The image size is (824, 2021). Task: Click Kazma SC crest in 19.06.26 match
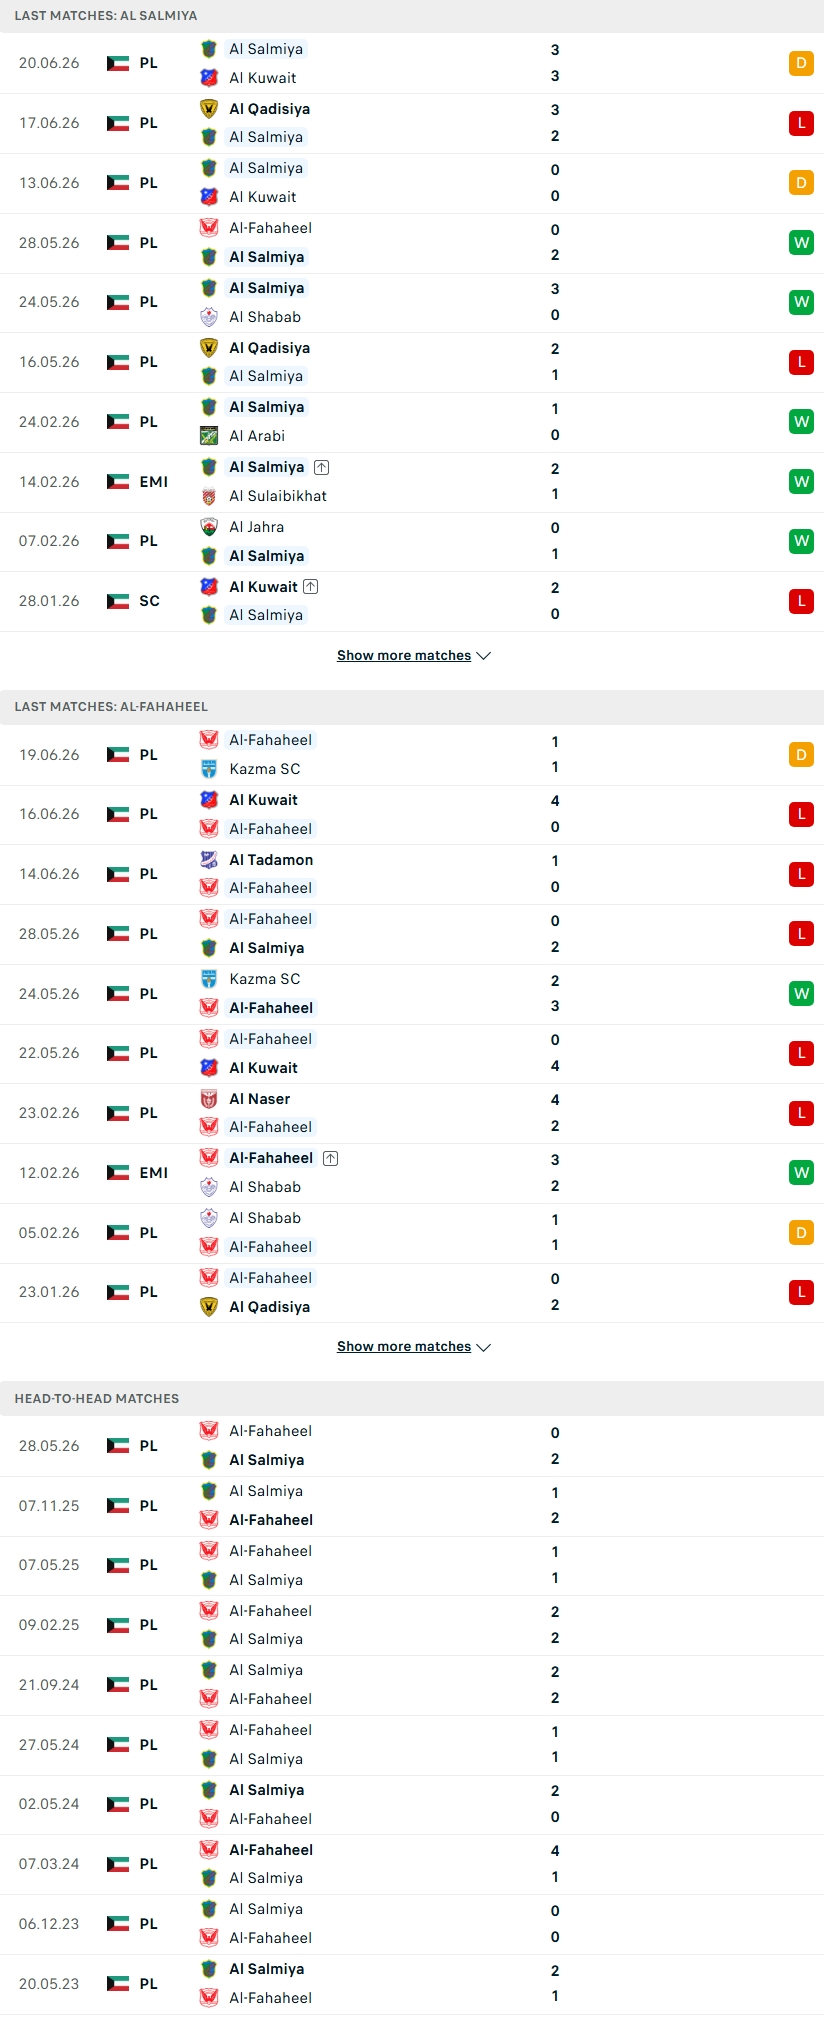click(209, 769)
